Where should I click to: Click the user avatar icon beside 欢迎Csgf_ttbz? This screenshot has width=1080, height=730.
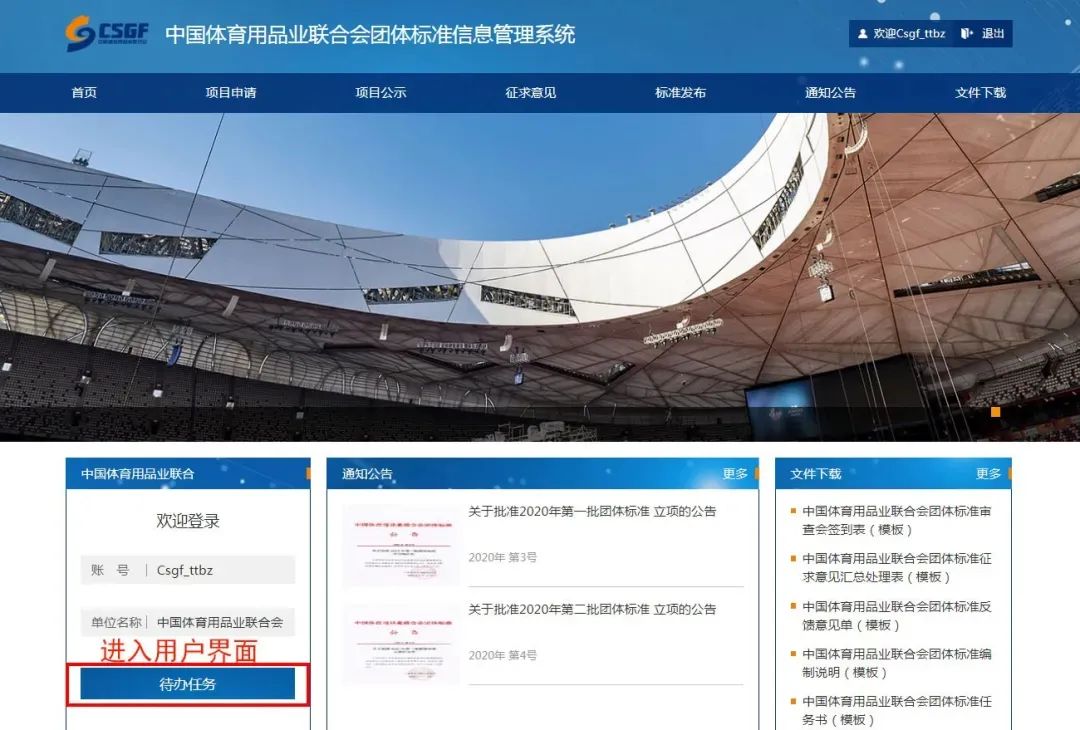coord(862,33)
